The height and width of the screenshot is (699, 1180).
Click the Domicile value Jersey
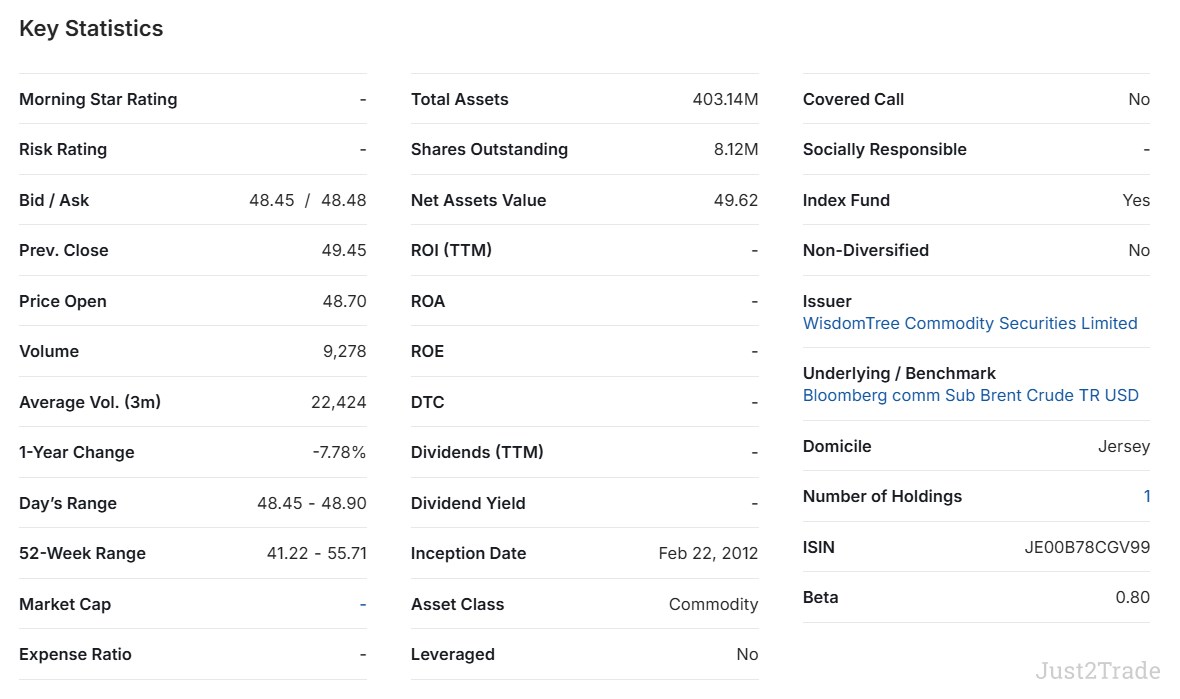click(1123, 446)
